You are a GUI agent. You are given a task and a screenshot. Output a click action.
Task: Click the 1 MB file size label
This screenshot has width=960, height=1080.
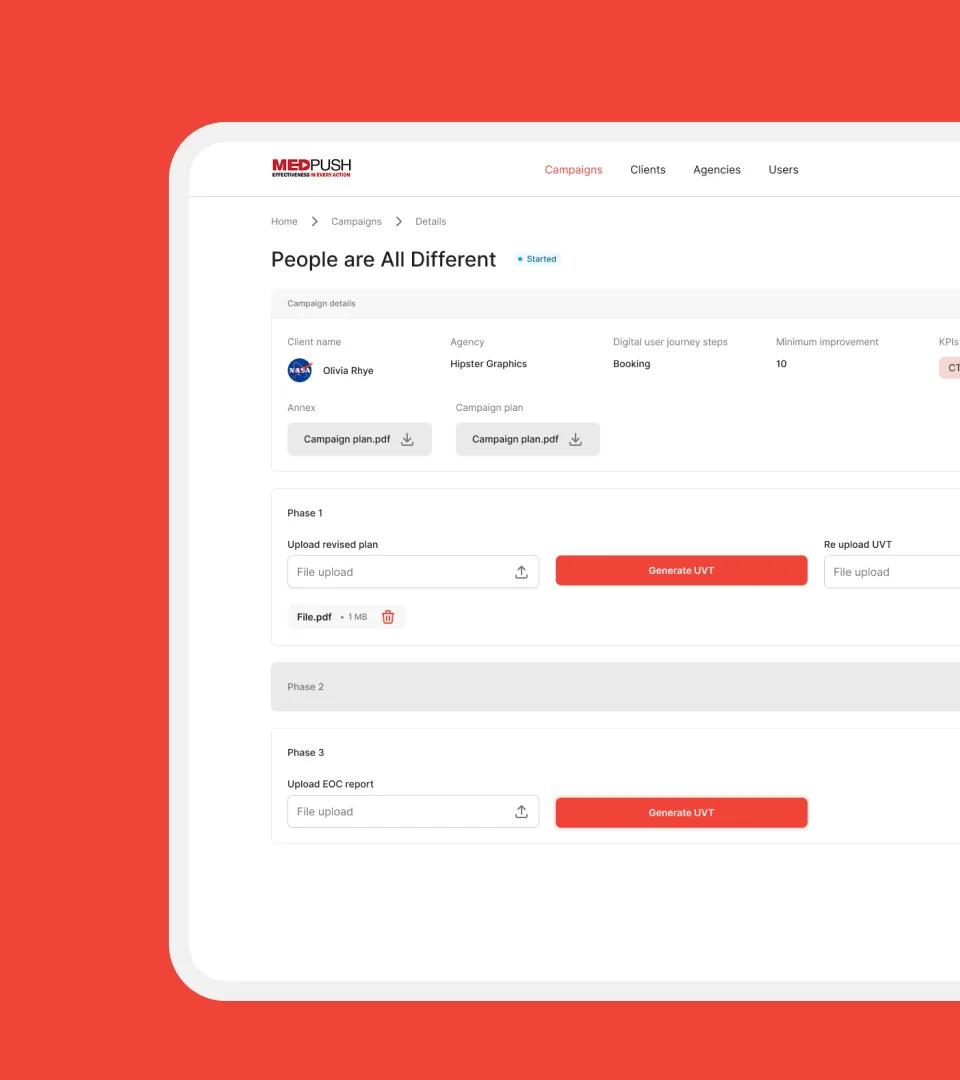[357, 617]
